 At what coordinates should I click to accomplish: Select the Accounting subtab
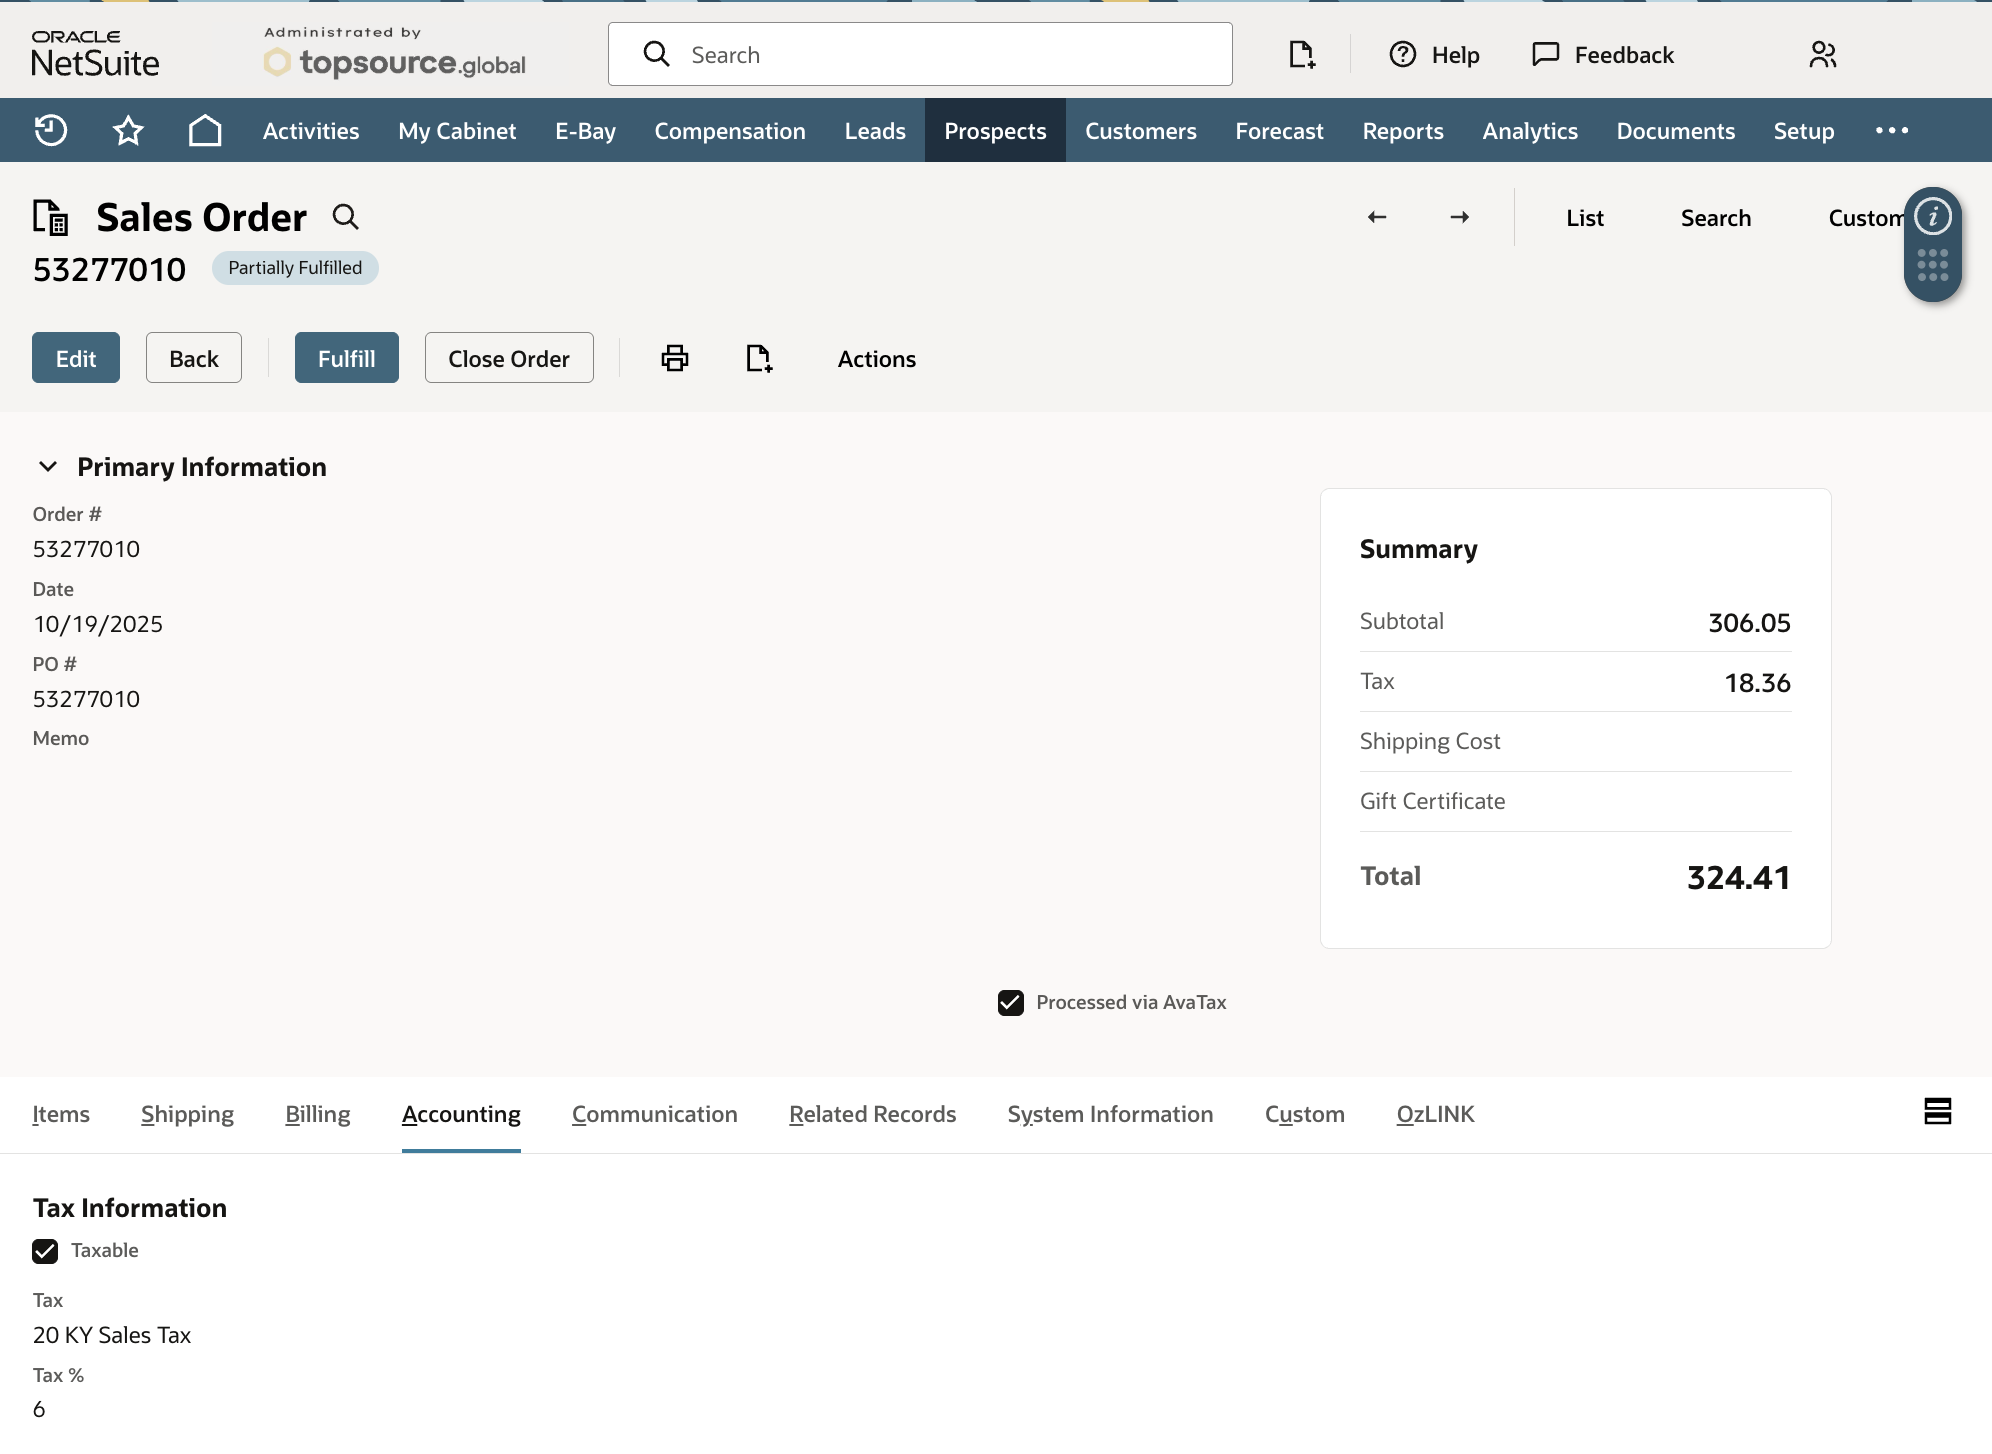point(461,1114)
